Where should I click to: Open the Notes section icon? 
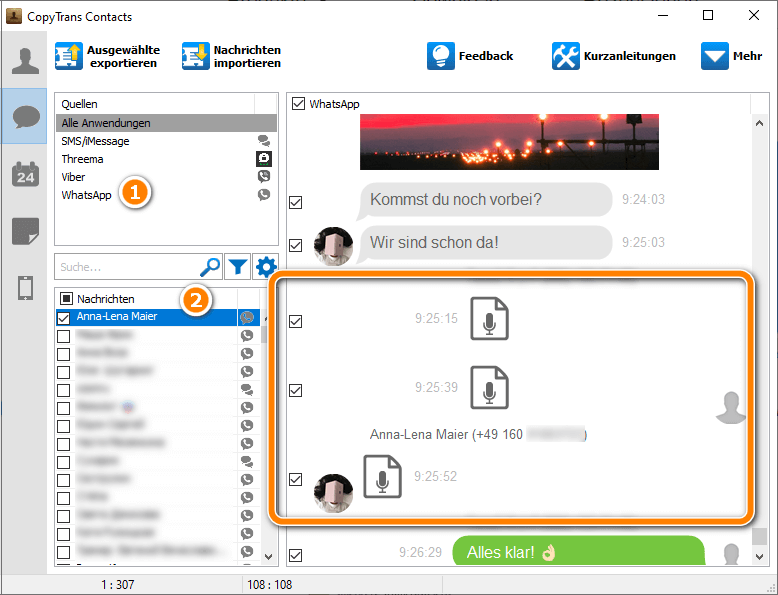(x=25, y=231)
